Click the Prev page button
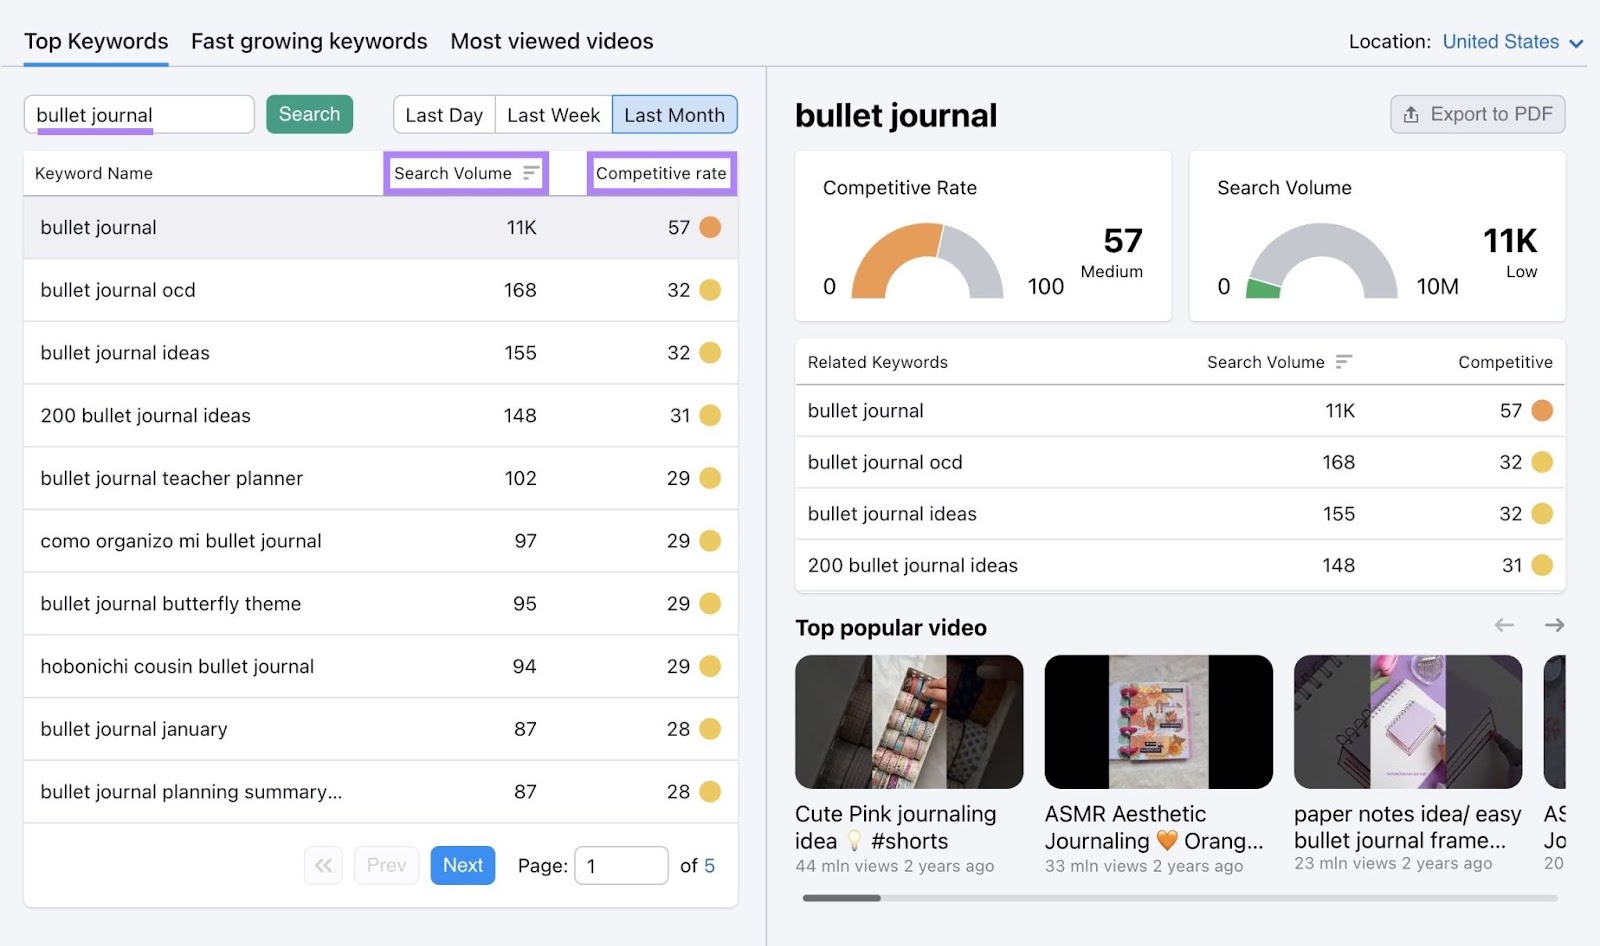Viewport: 1600px width, 946px height. point(386,865)
